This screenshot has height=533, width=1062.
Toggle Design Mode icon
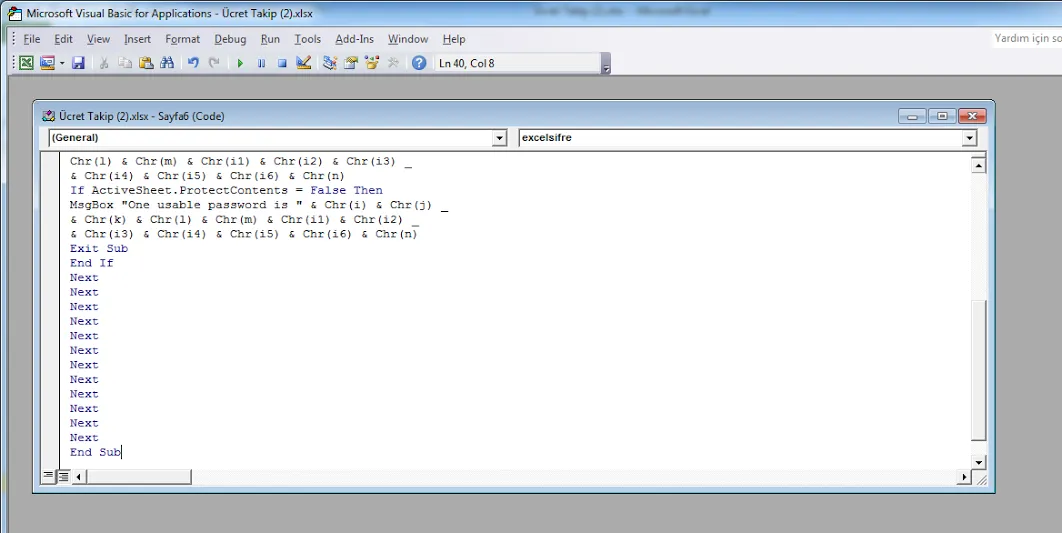[304, 63]
